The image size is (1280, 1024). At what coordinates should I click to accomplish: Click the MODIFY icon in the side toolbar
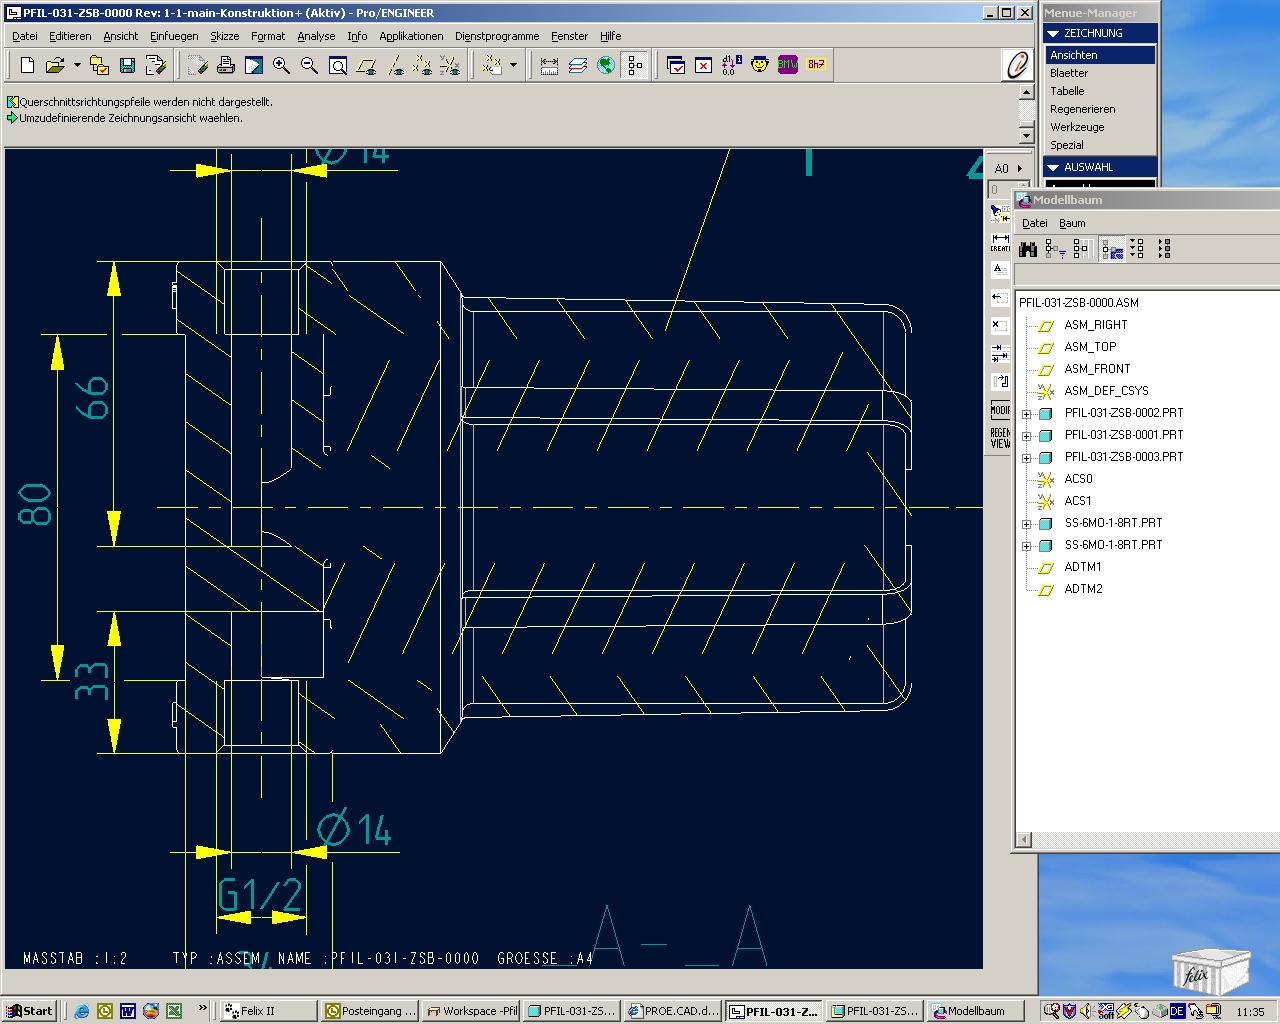tap(1000, 410)
